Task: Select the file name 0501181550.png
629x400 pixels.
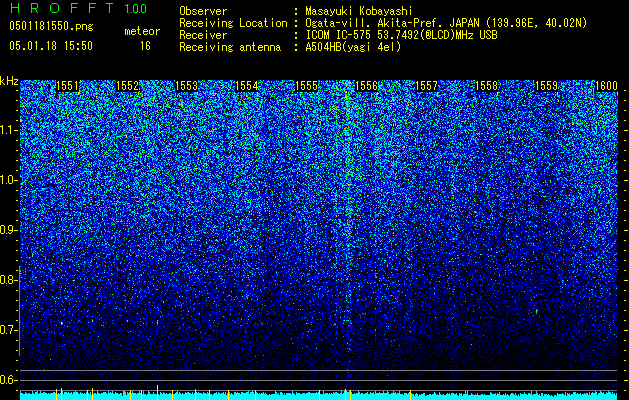Action: tap(51, 26)
